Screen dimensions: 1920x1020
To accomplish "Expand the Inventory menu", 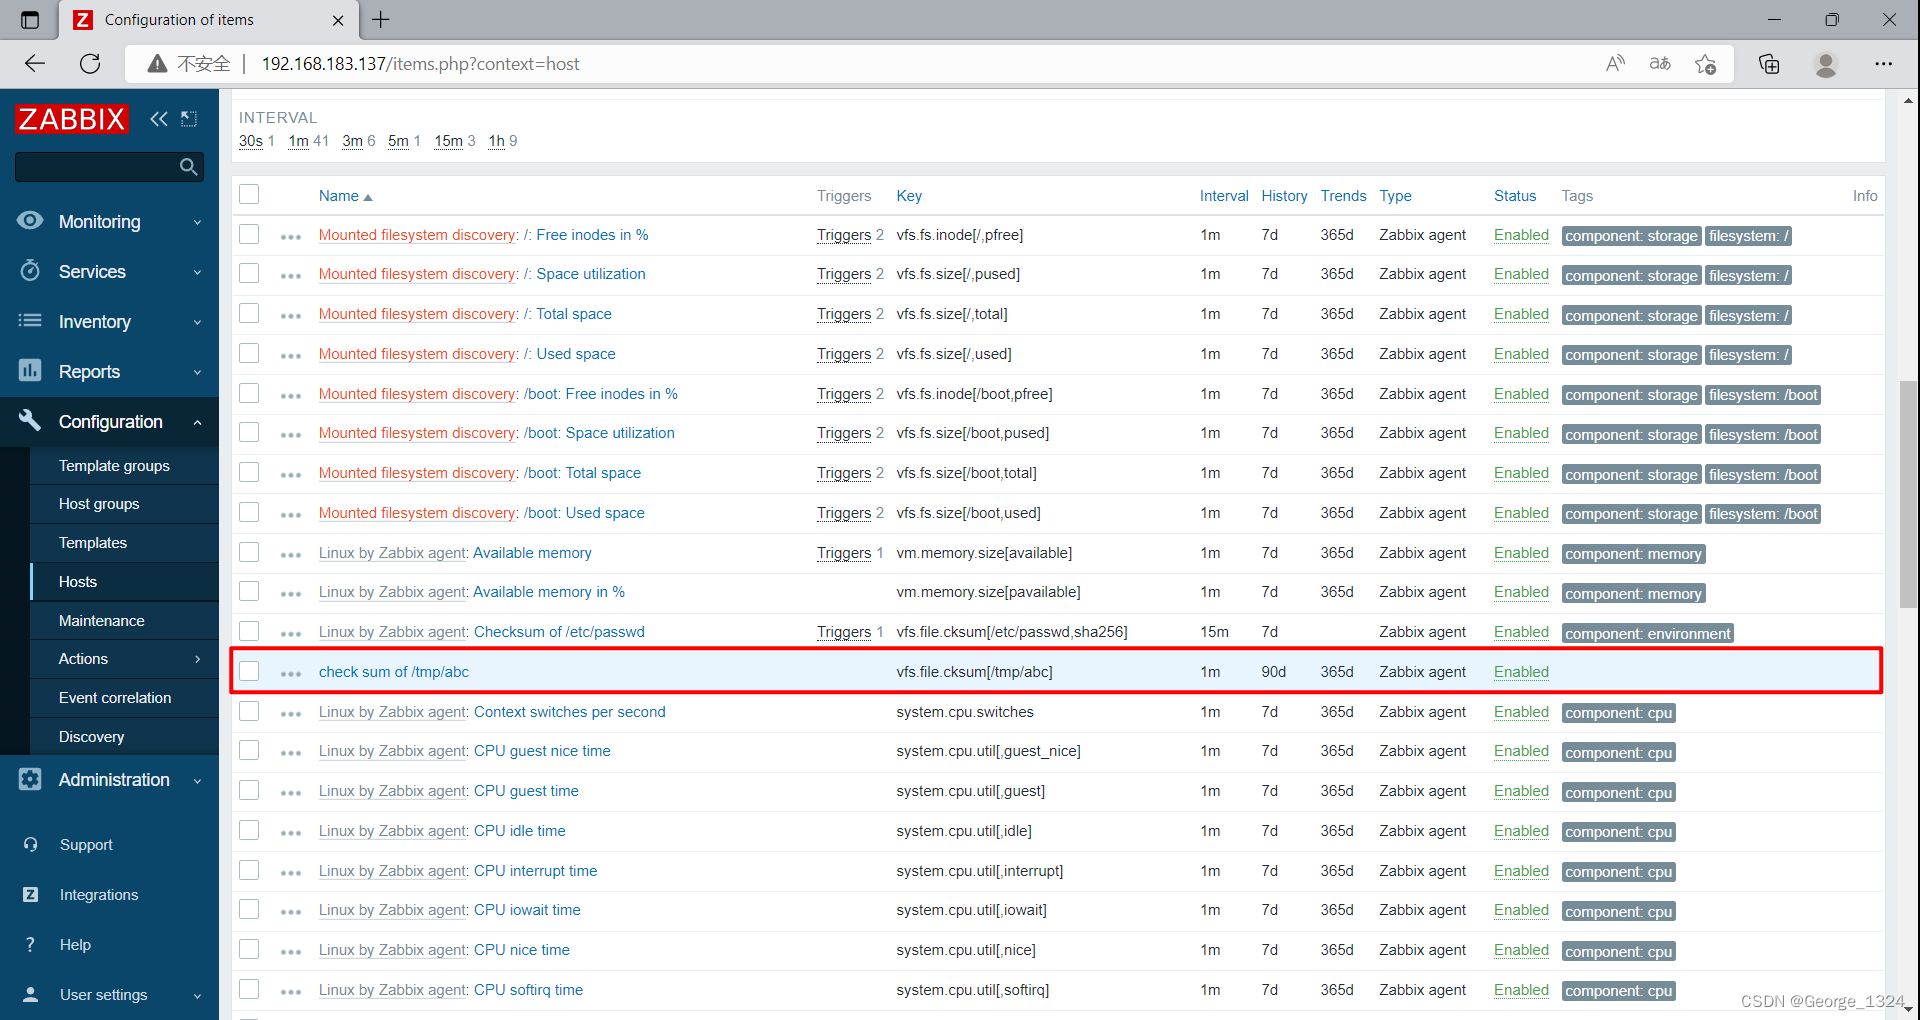I will click(197, 322).
